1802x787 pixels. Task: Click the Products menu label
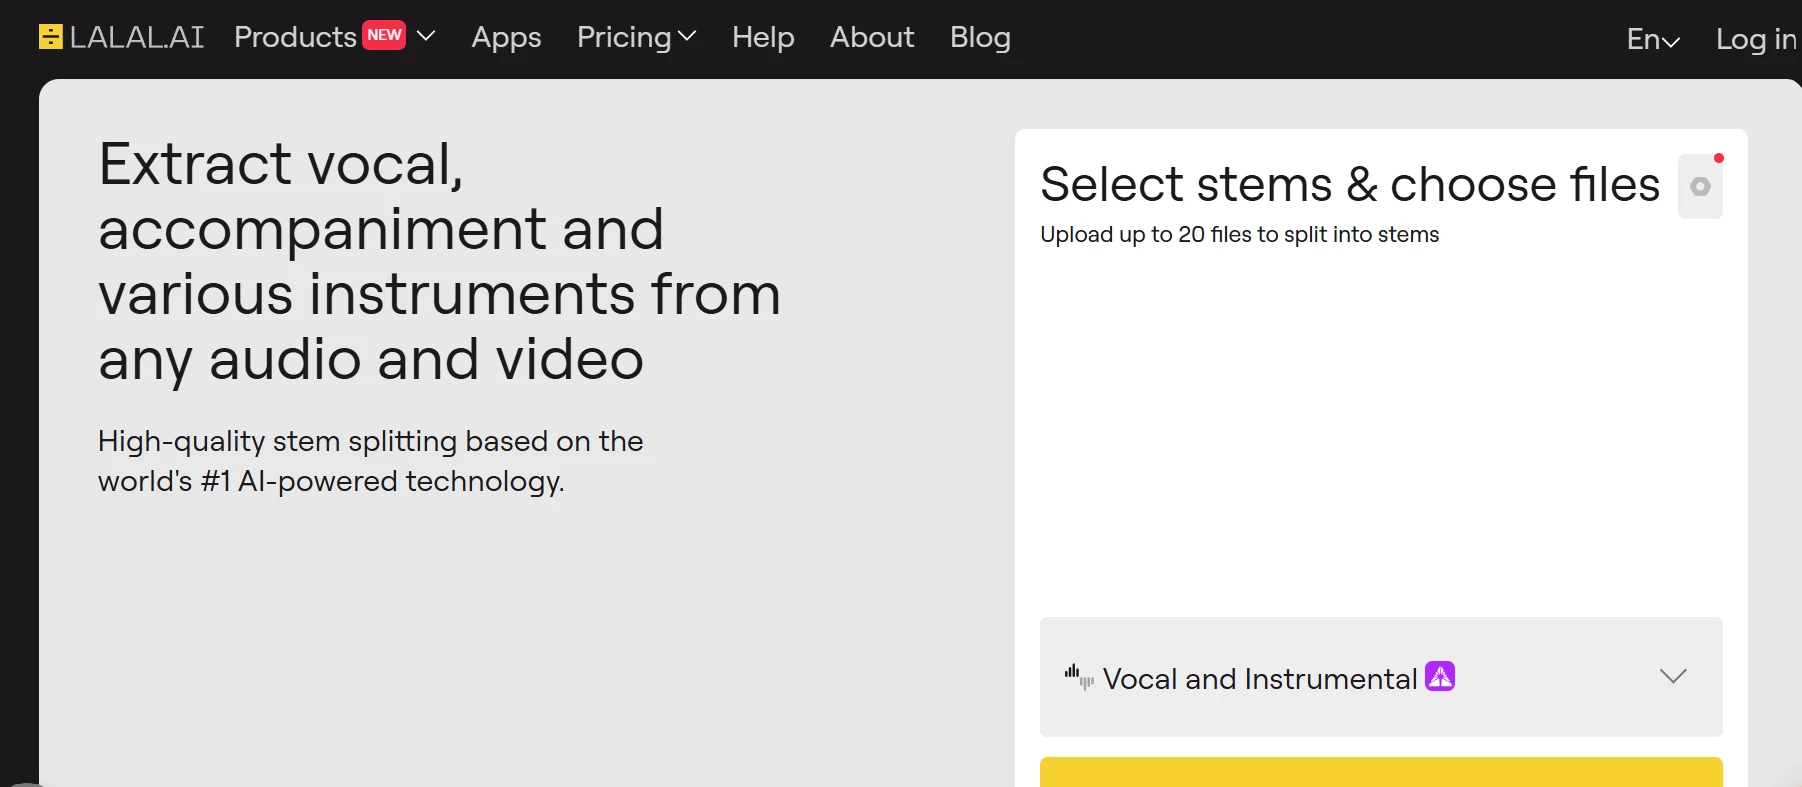295,37
